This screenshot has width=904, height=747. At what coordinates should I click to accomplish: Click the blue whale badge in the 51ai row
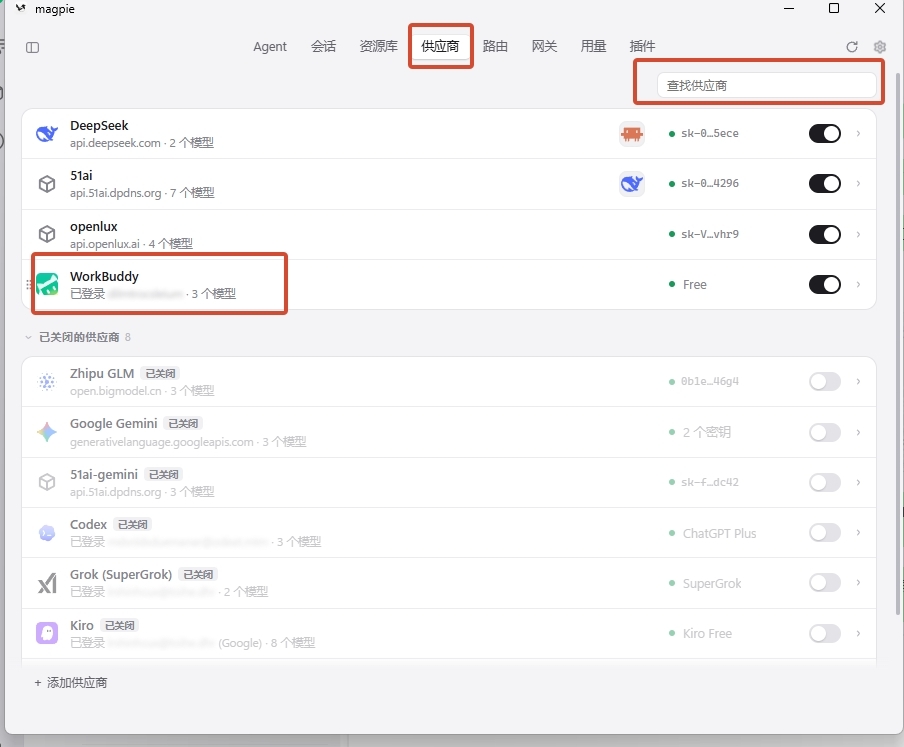(632, 184)
